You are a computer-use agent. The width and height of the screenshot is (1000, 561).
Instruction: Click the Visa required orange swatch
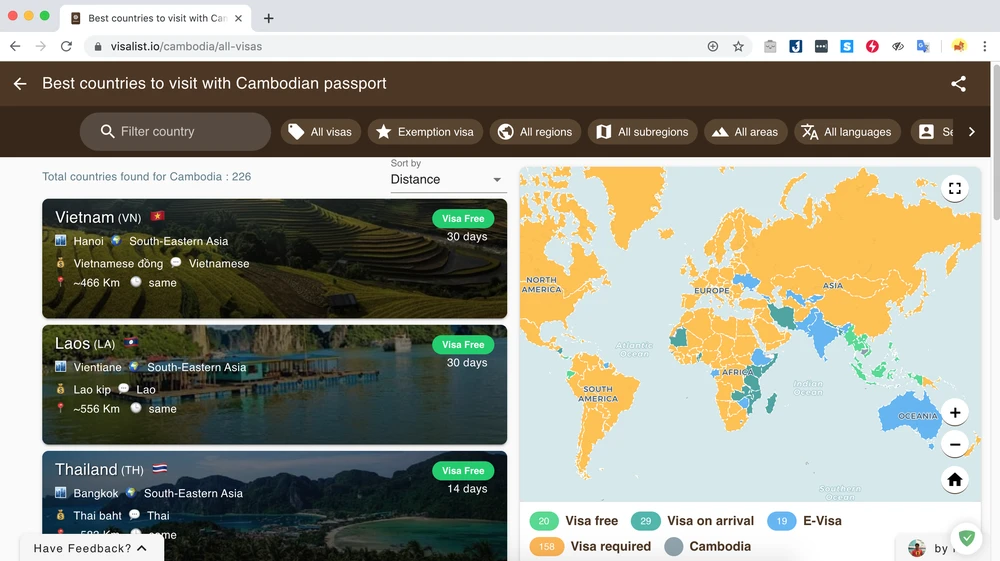[x=547, y=547]
